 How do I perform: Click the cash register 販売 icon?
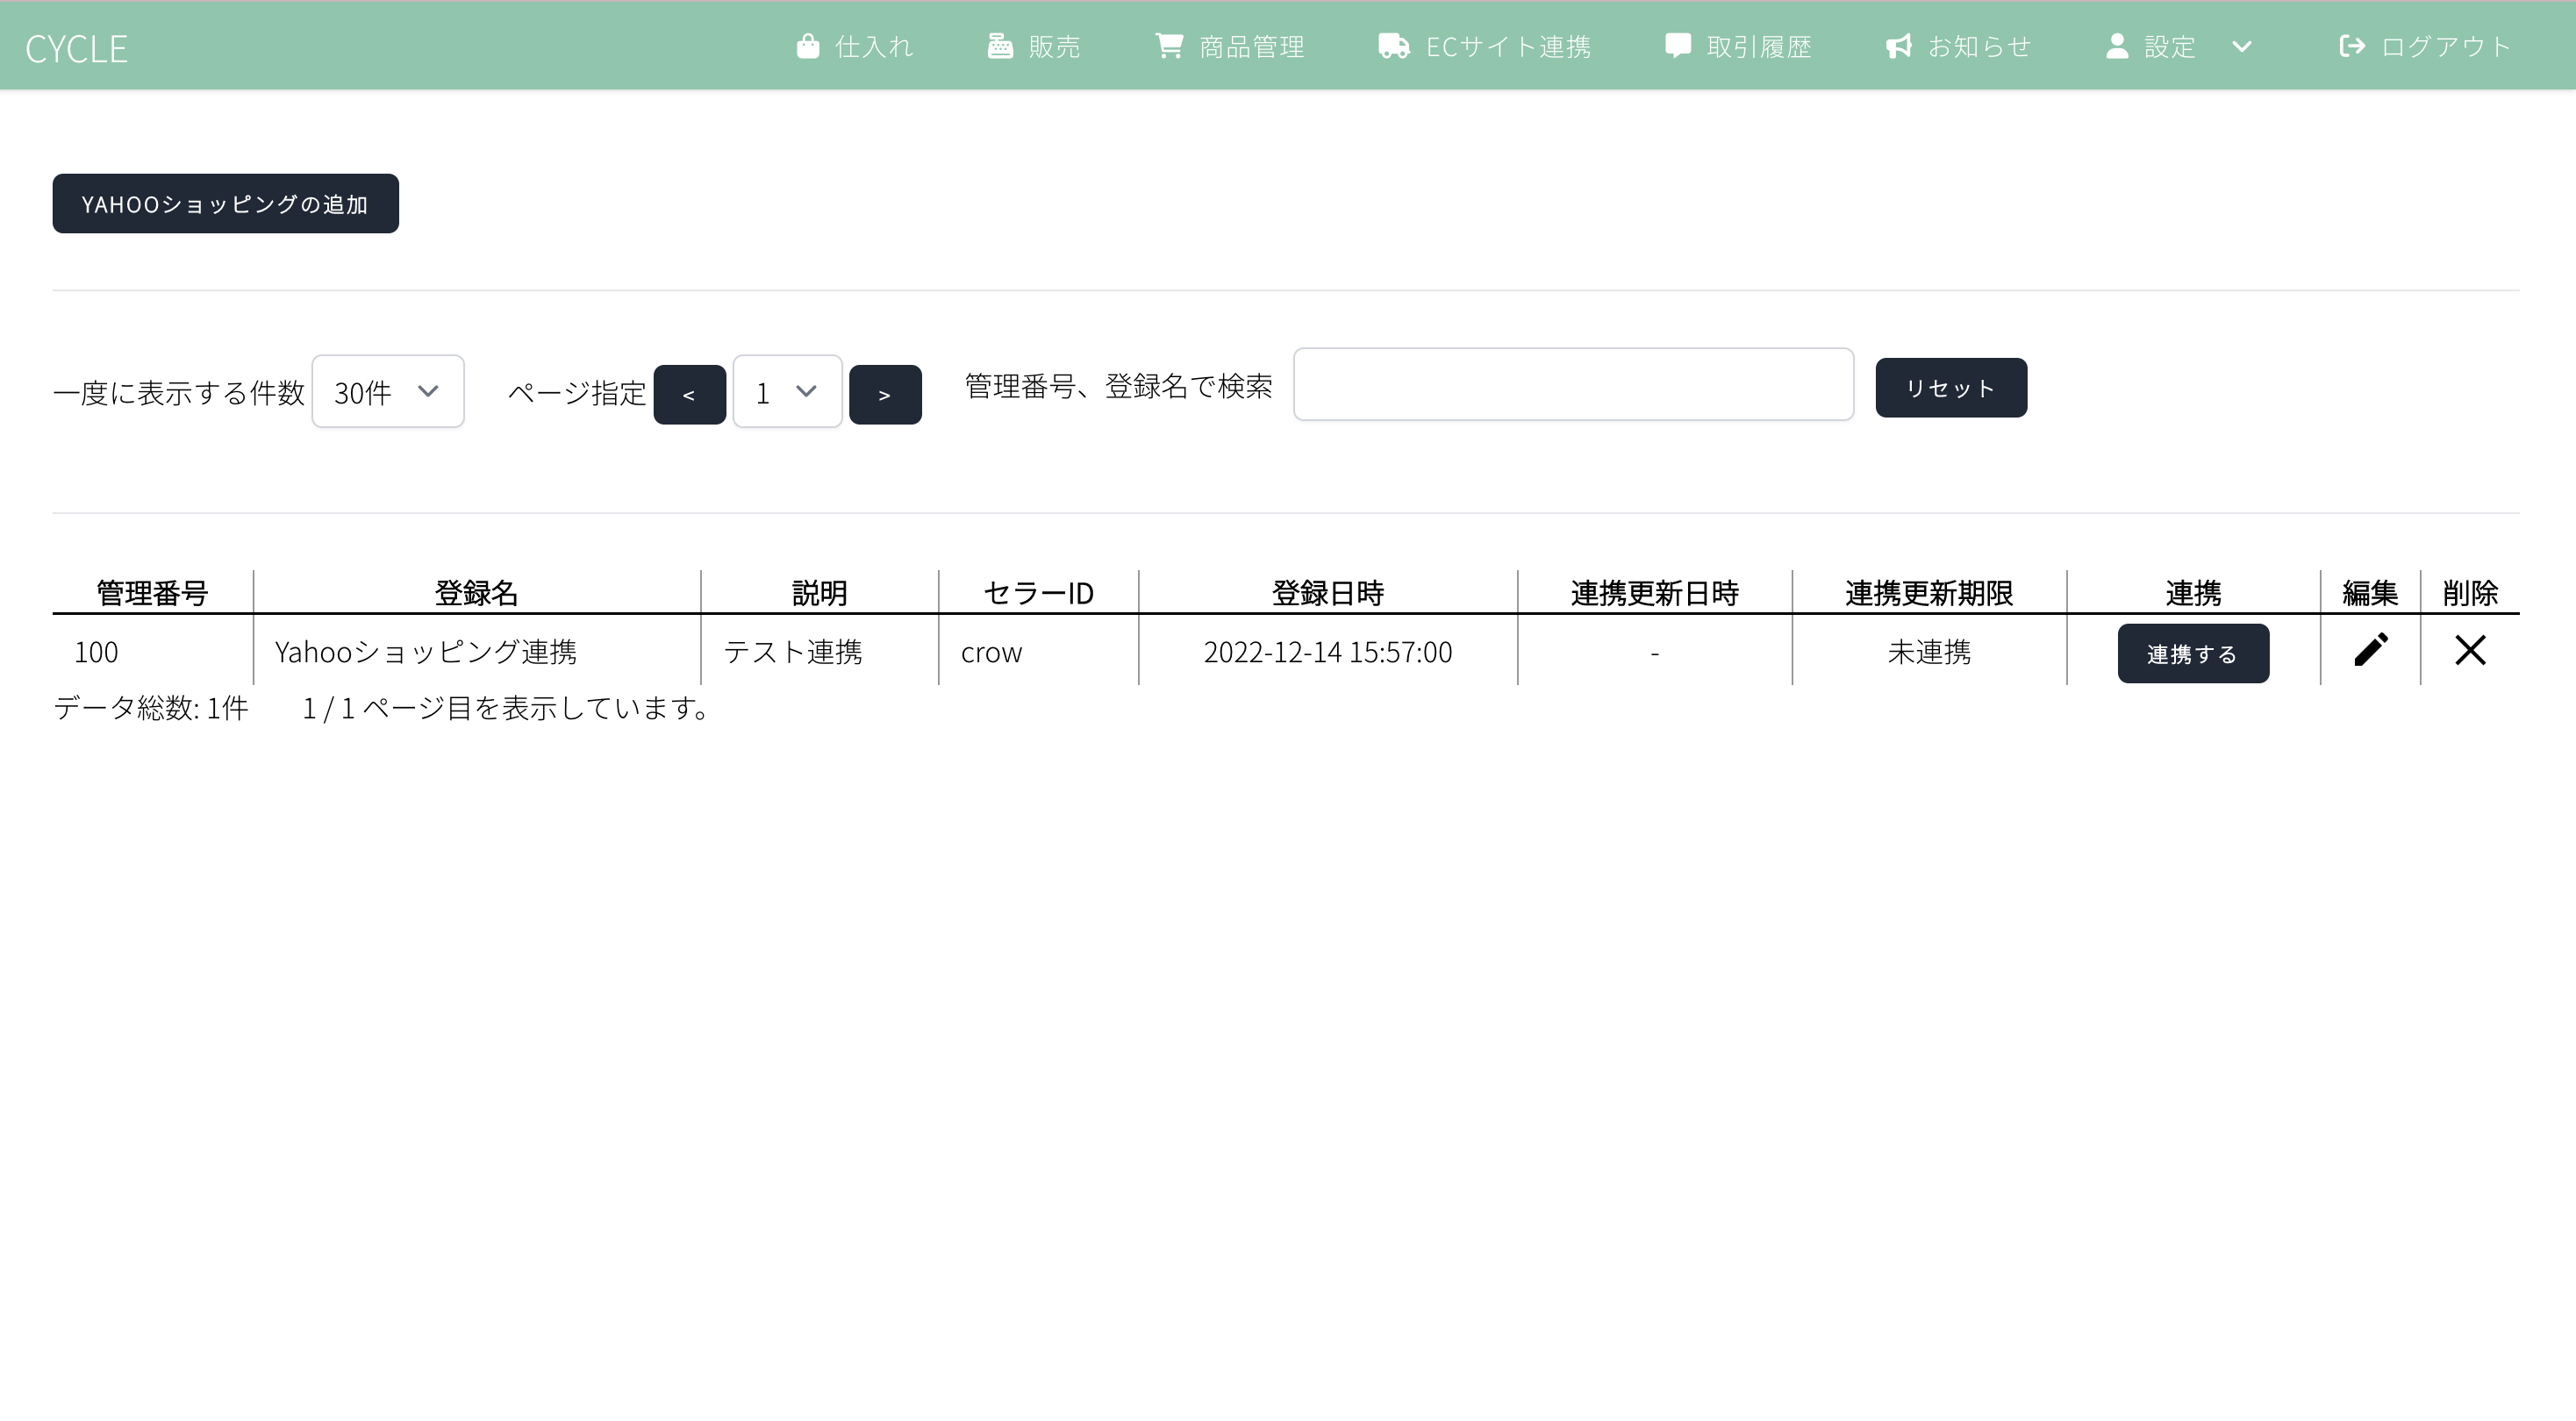pyautogui.click(x=1000, y=46)
